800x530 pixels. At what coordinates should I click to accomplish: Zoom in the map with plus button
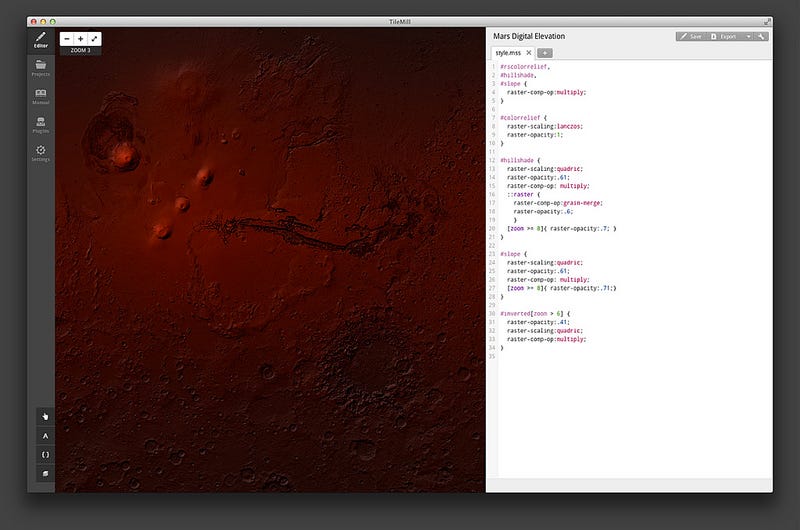[x=81, y=39]
